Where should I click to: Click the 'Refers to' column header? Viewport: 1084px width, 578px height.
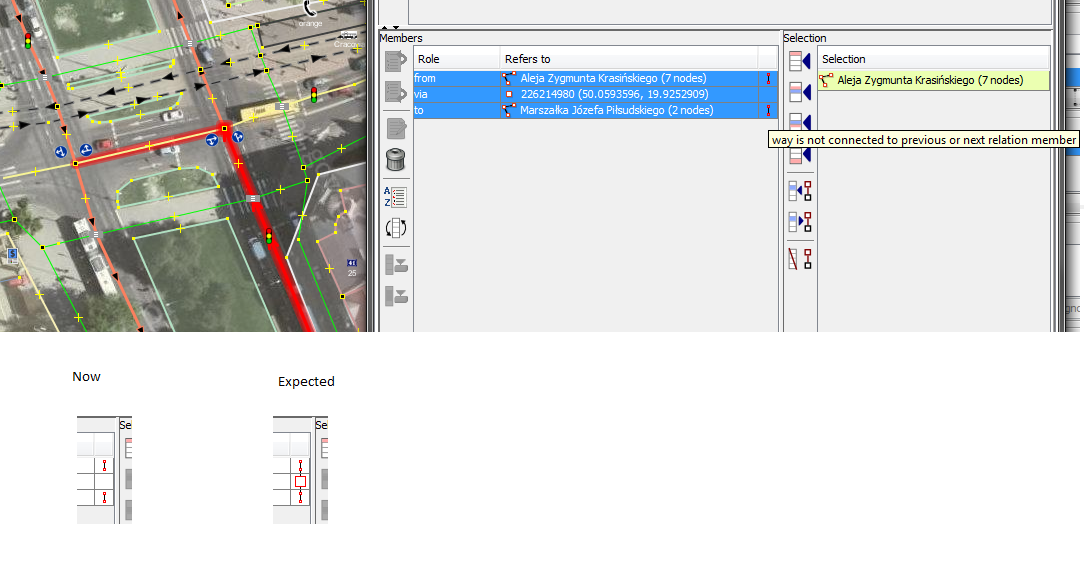pyautogui.click(x=628, y=59)
